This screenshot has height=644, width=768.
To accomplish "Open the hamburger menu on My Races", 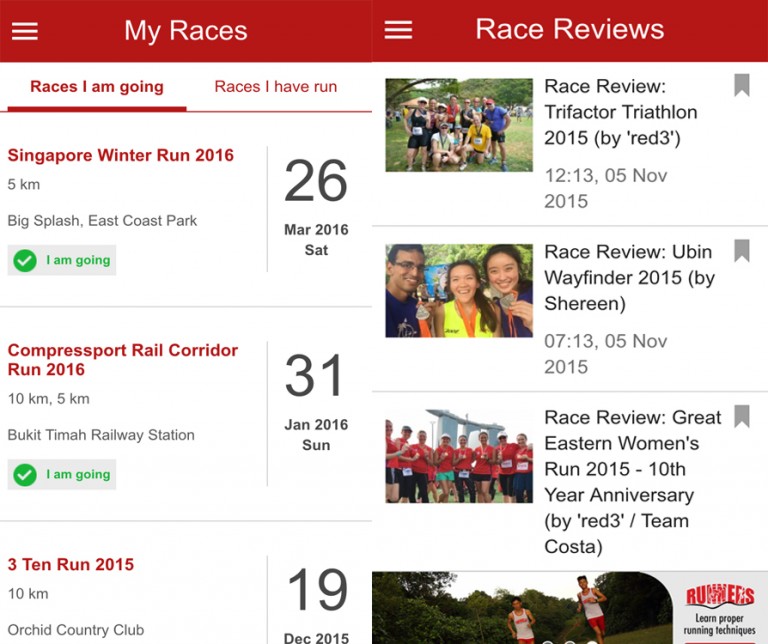I will pyautogui.click(x=25, y=31).
